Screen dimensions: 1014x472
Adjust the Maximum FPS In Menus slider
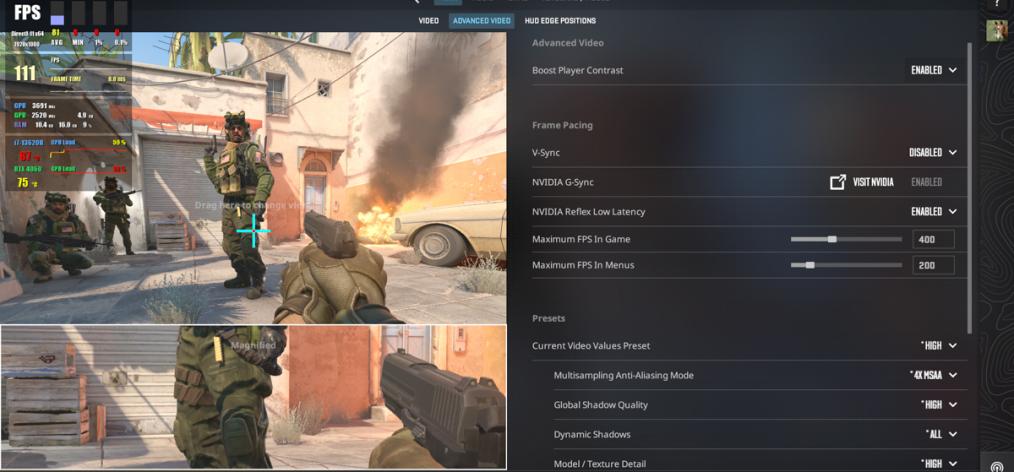[x=846, y=265]
